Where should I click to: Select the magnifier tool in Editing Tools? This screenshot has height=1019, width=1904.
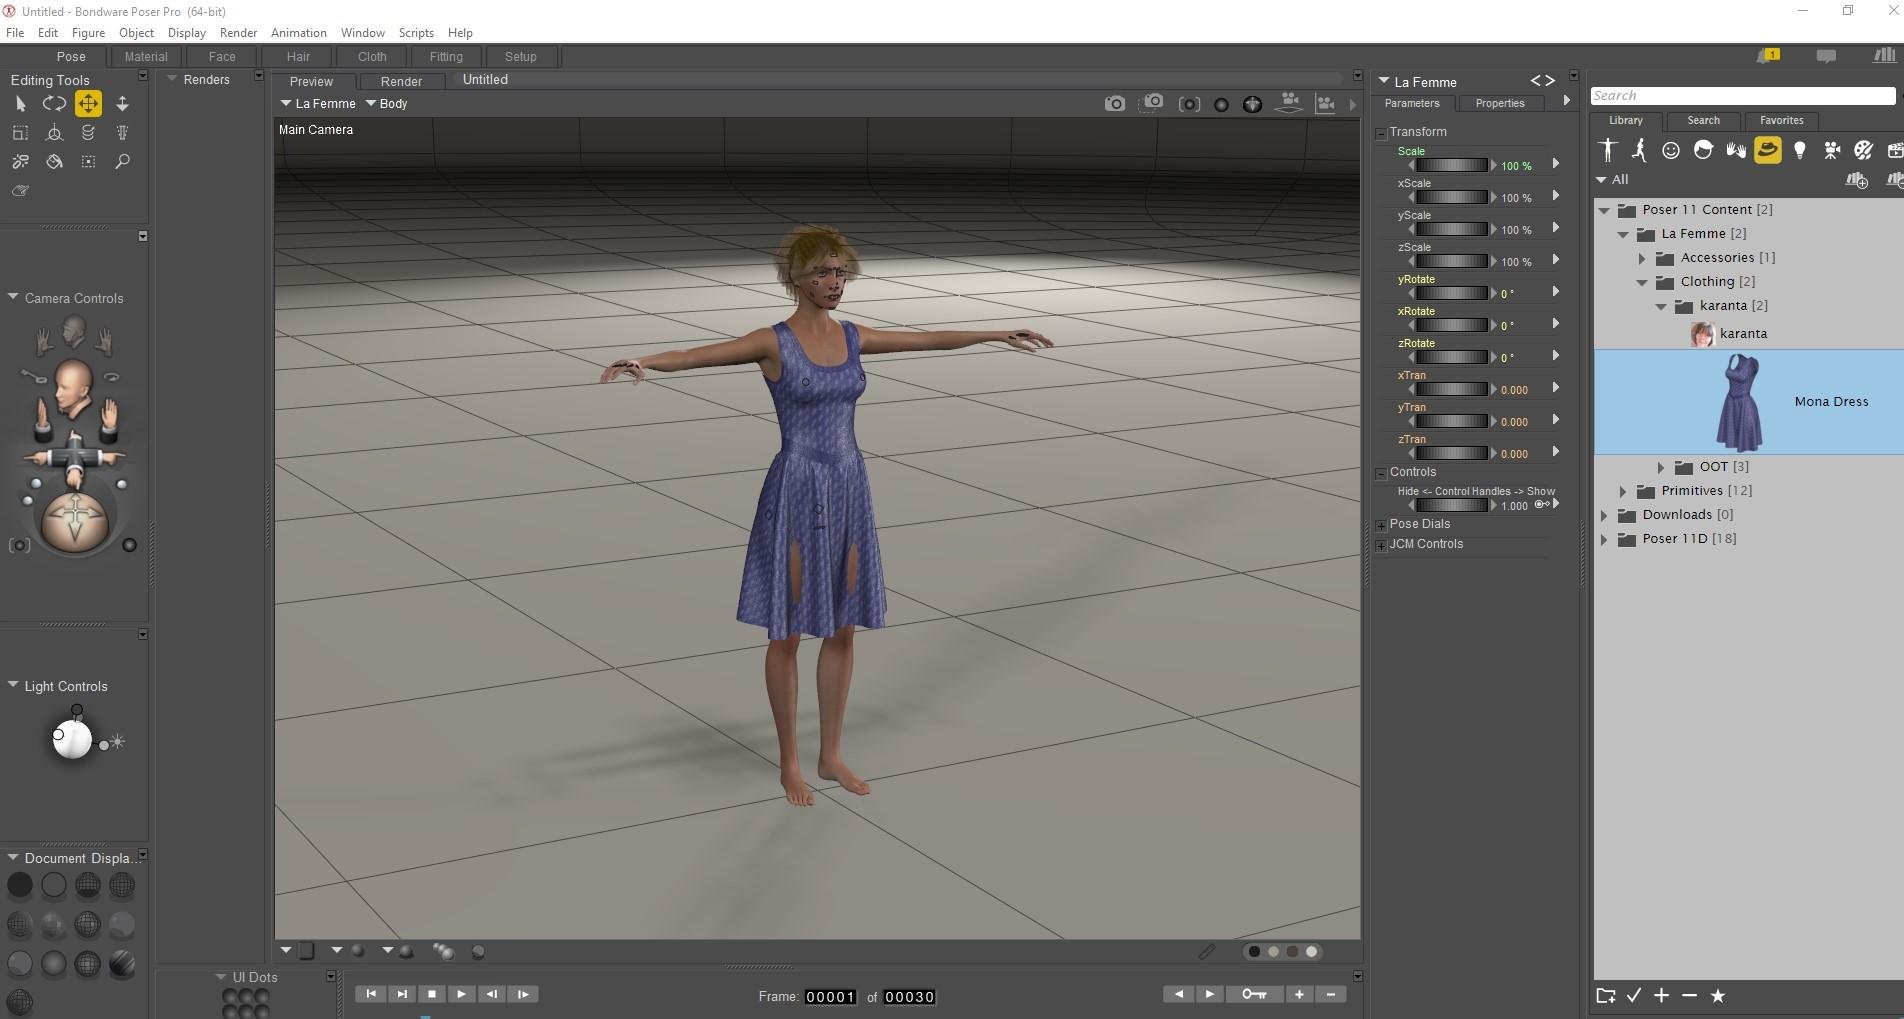[122, 162]
